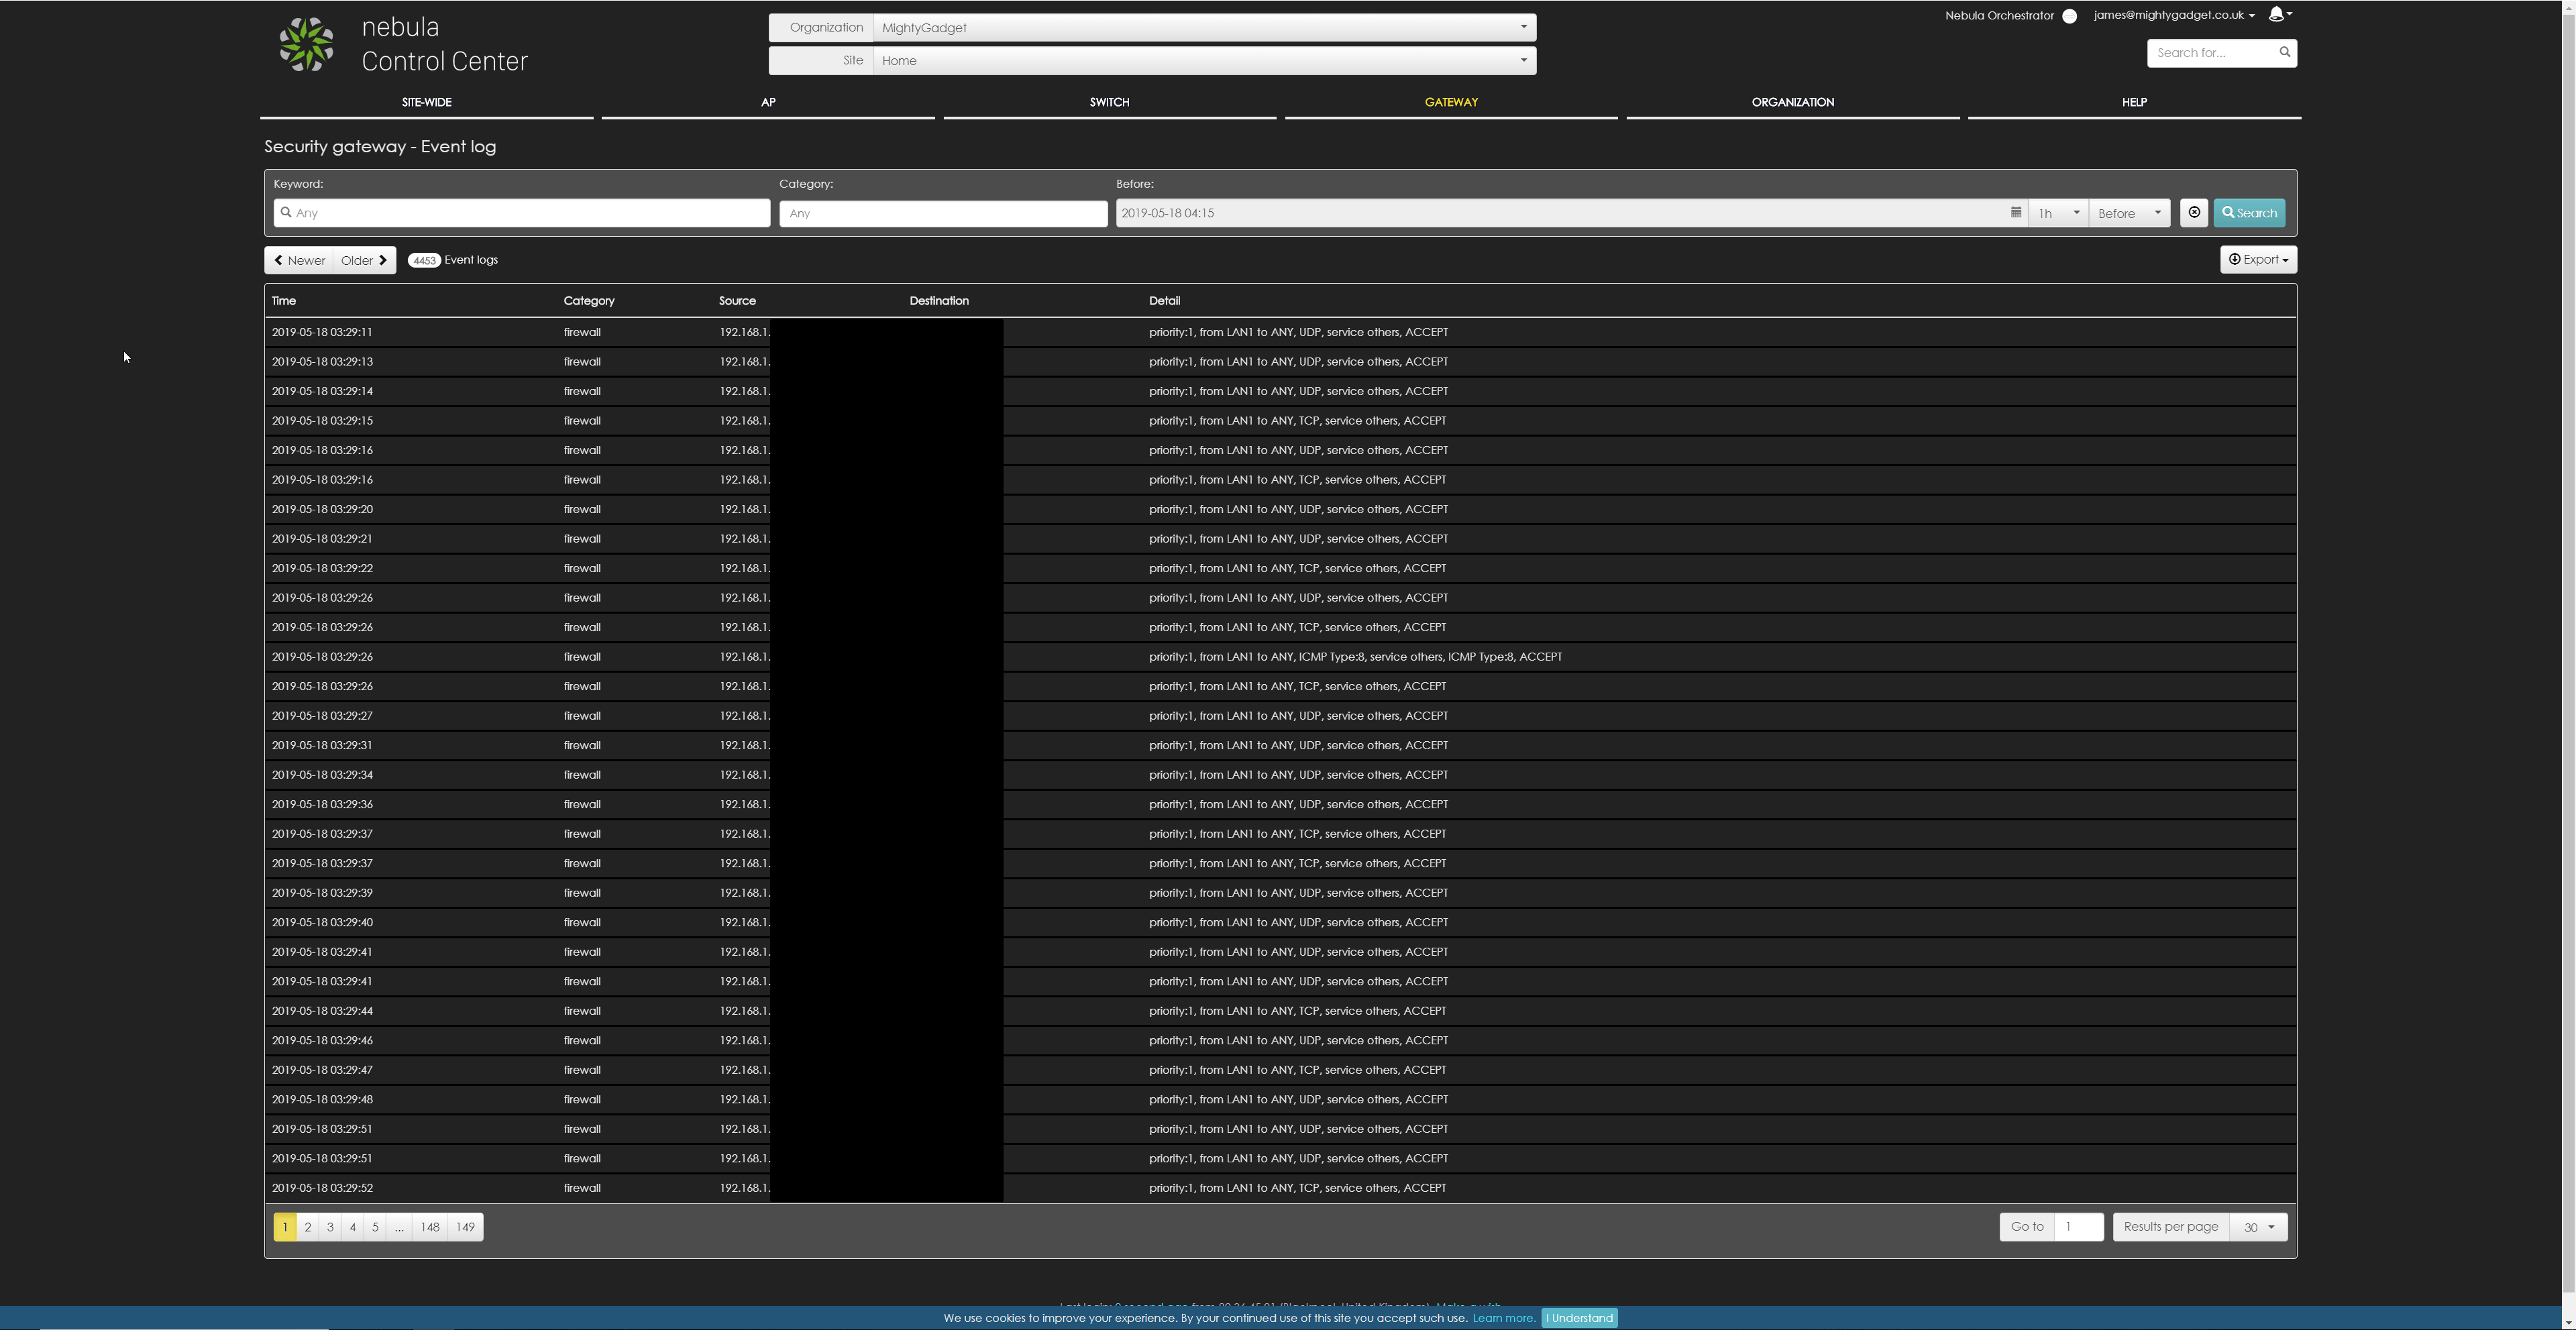The image size is (2576, 1330).
Task: Open the notification bell menu
Action: pos(2279,14)
